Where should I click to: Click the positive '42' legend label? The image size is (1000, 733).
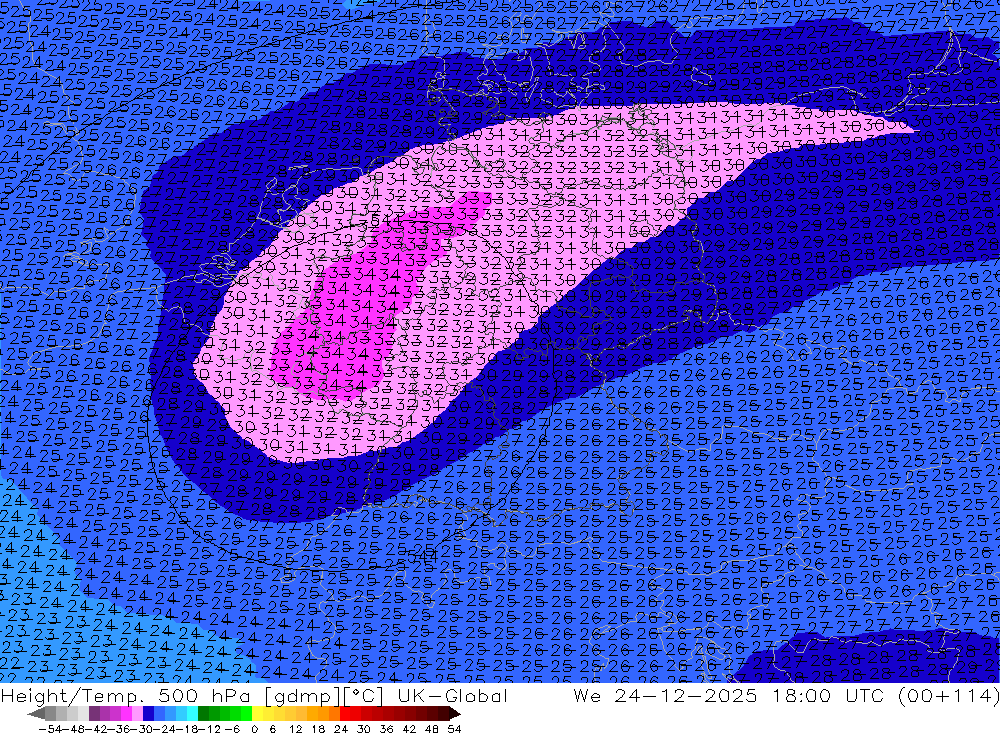click(x=409, y=729)
